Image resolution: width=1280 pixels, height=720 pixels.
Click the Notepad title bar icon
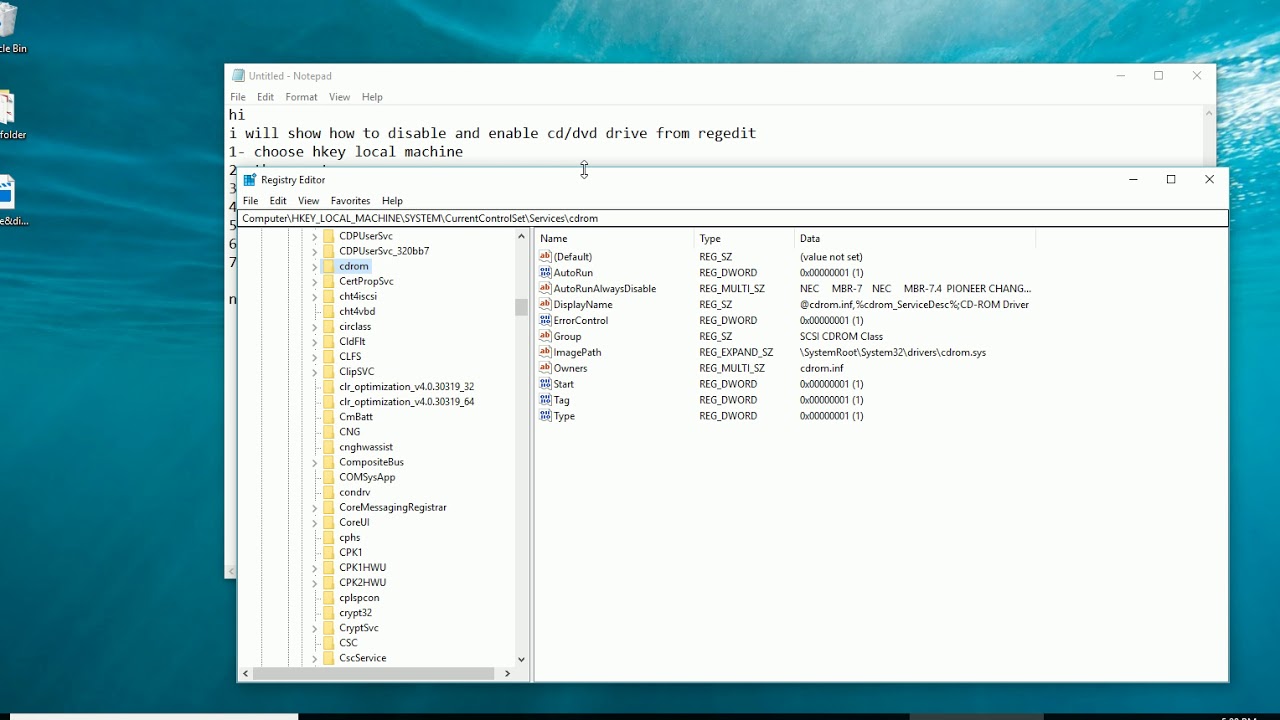tap(238, 76)
